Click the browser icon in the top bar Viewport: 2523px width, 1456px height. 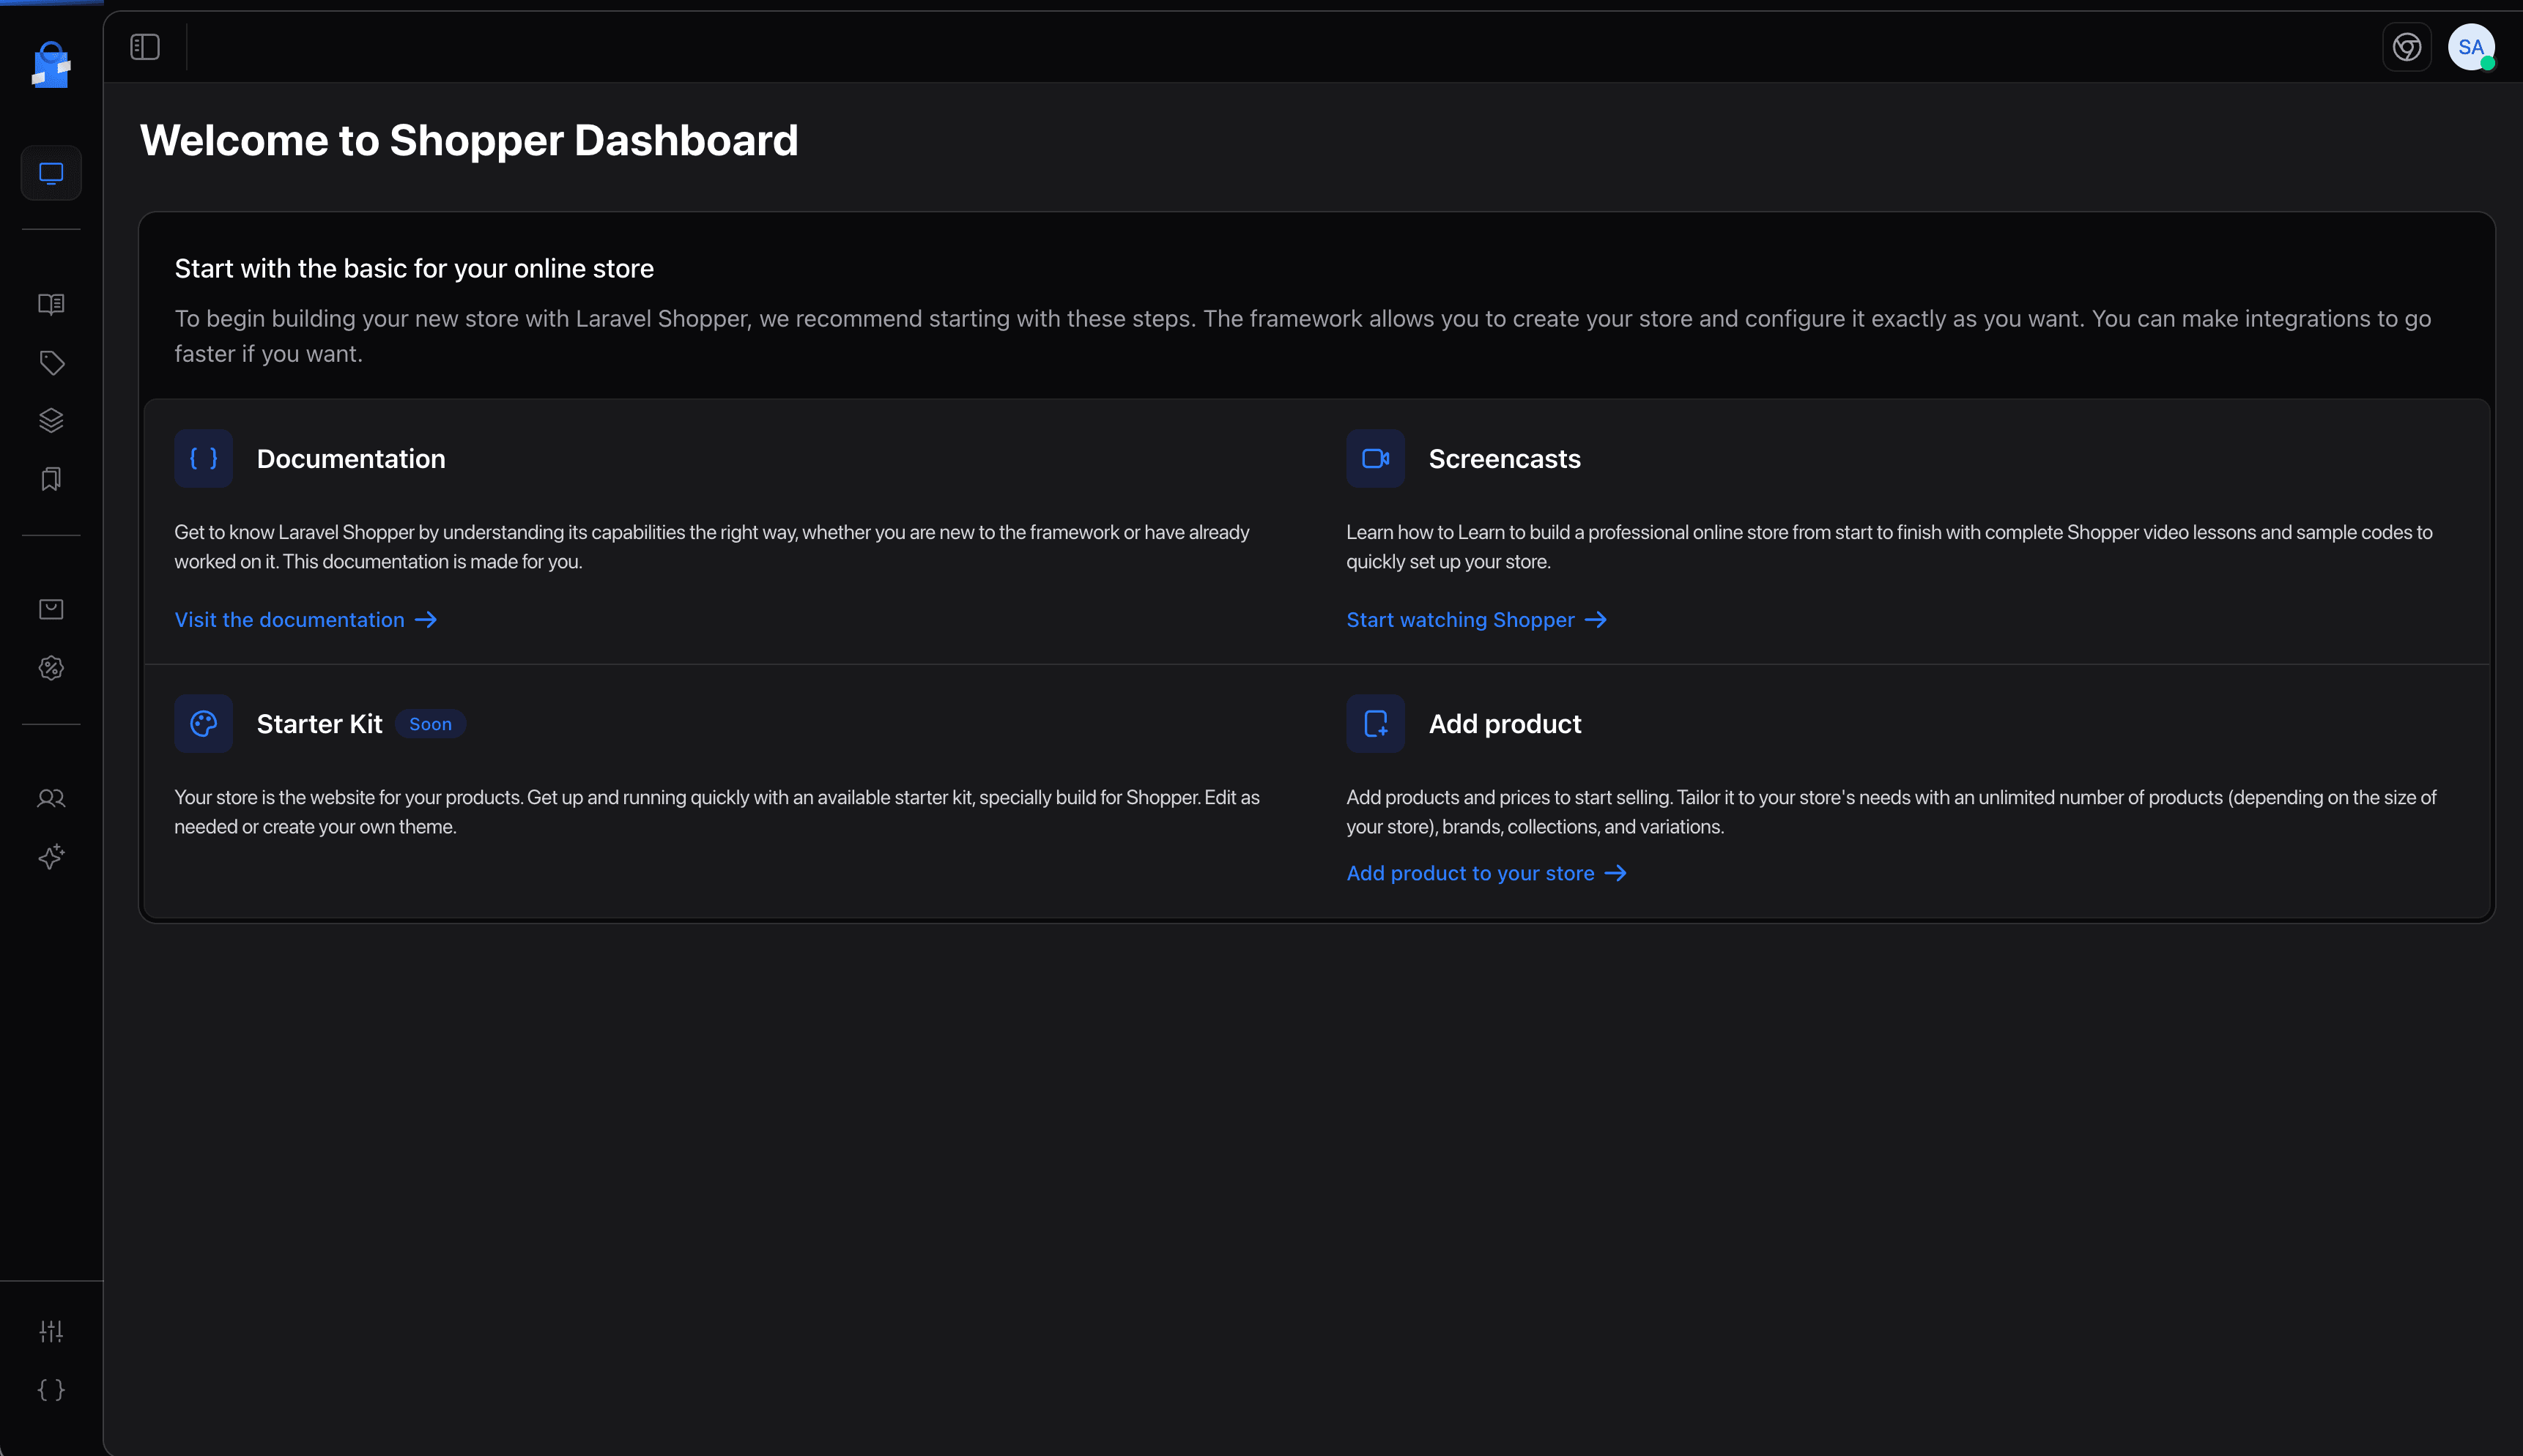[x=2406, y=47]
